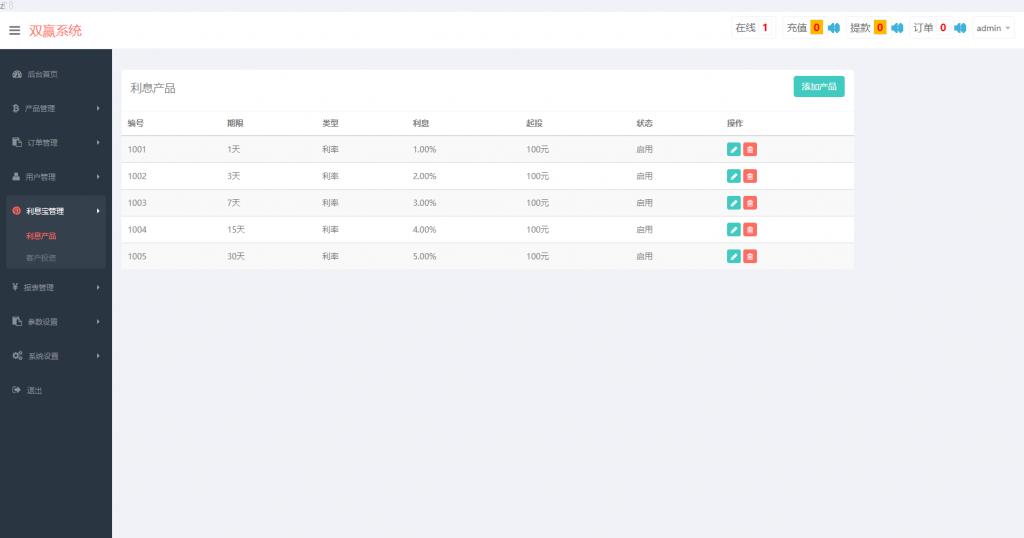
Task: Delete the 15天 product row 1004
Action: (x=750, y=229)
